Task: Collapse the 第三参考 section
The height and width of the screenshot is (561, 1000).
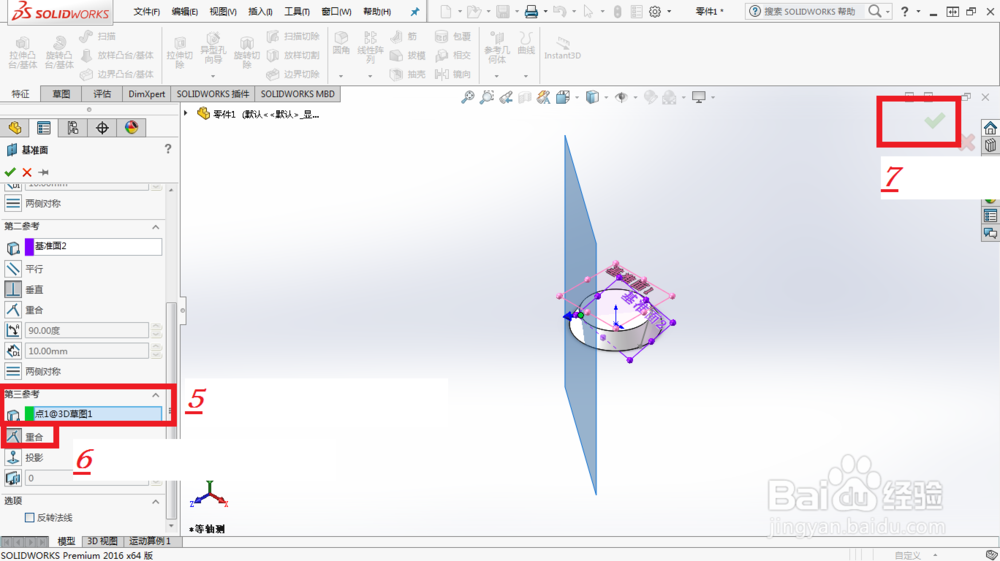Action: coord(156,395)
